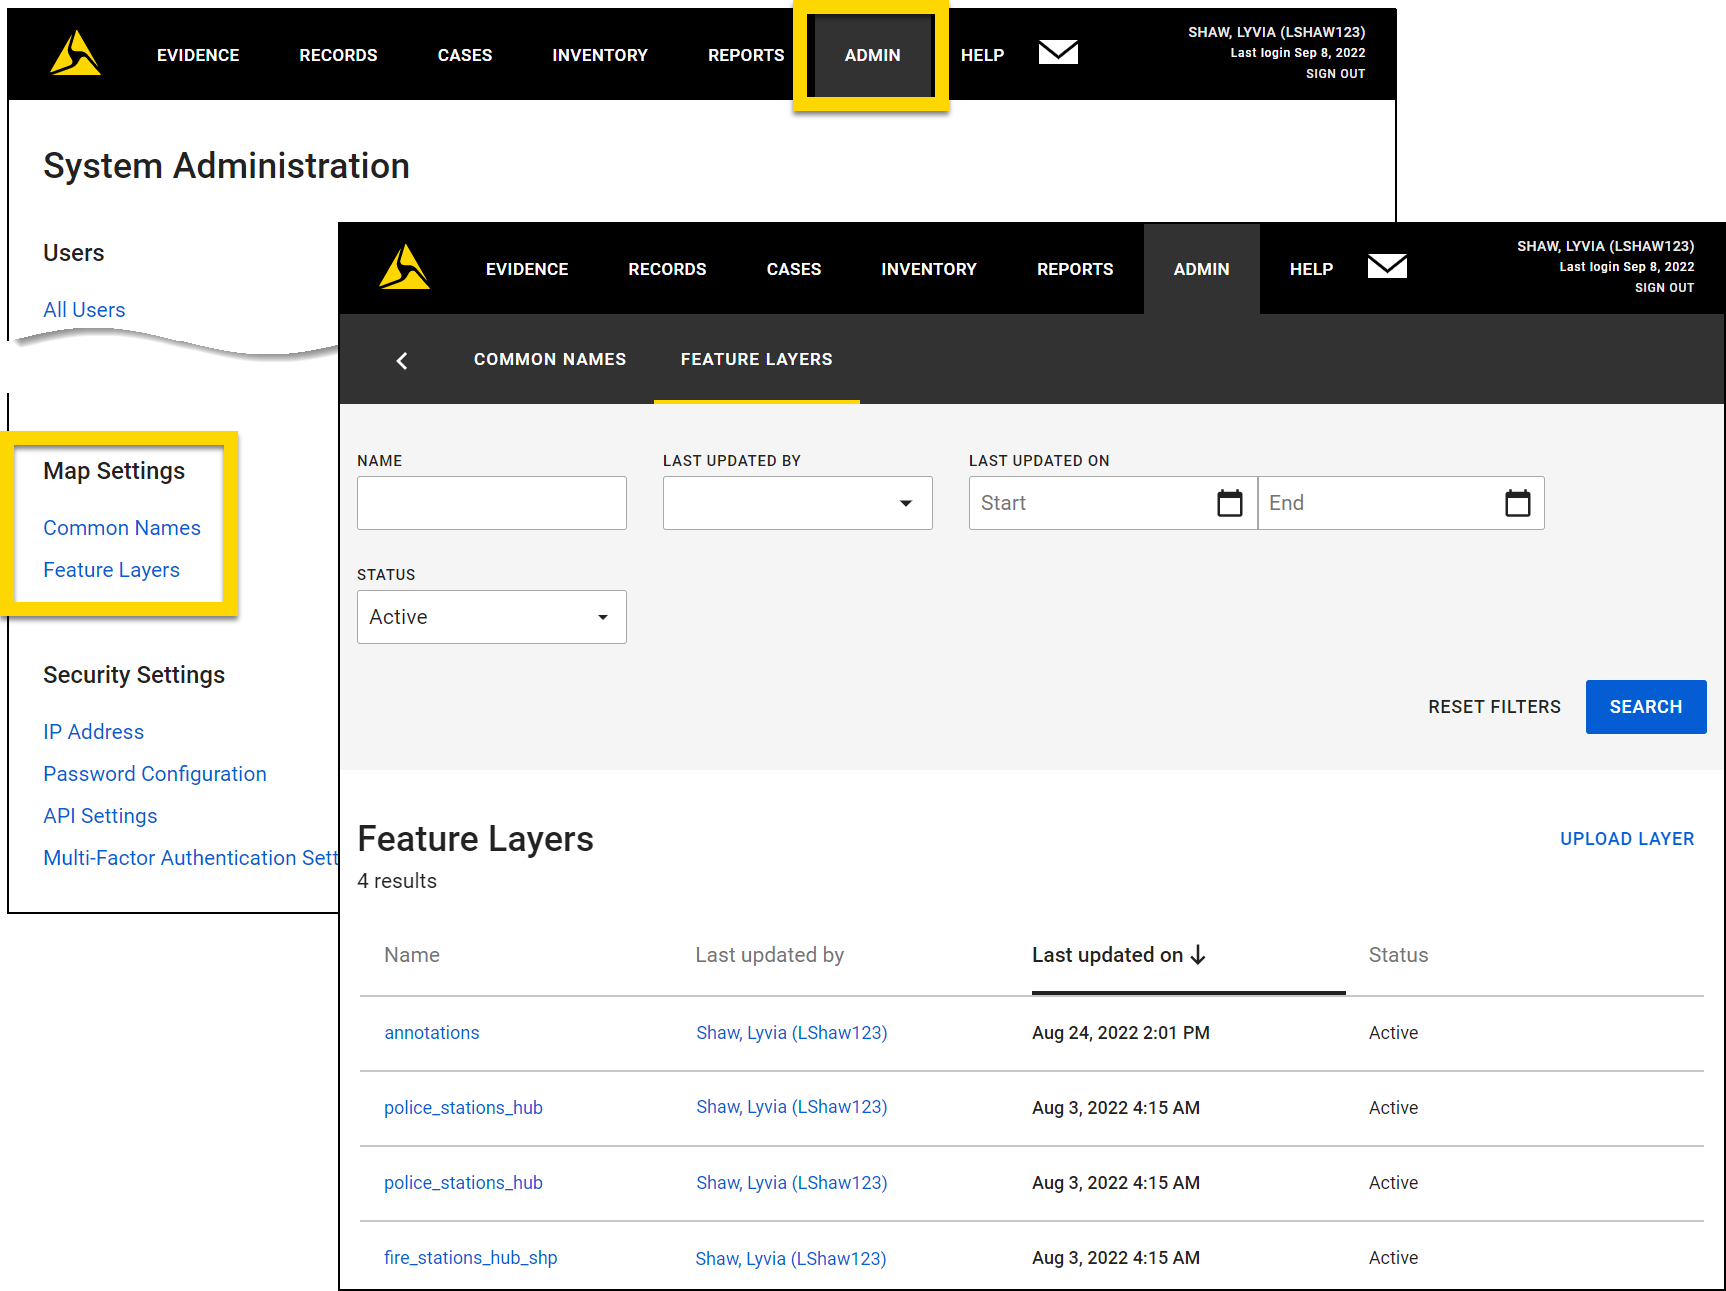Click All Users in the sidebar

coord(84,309)
